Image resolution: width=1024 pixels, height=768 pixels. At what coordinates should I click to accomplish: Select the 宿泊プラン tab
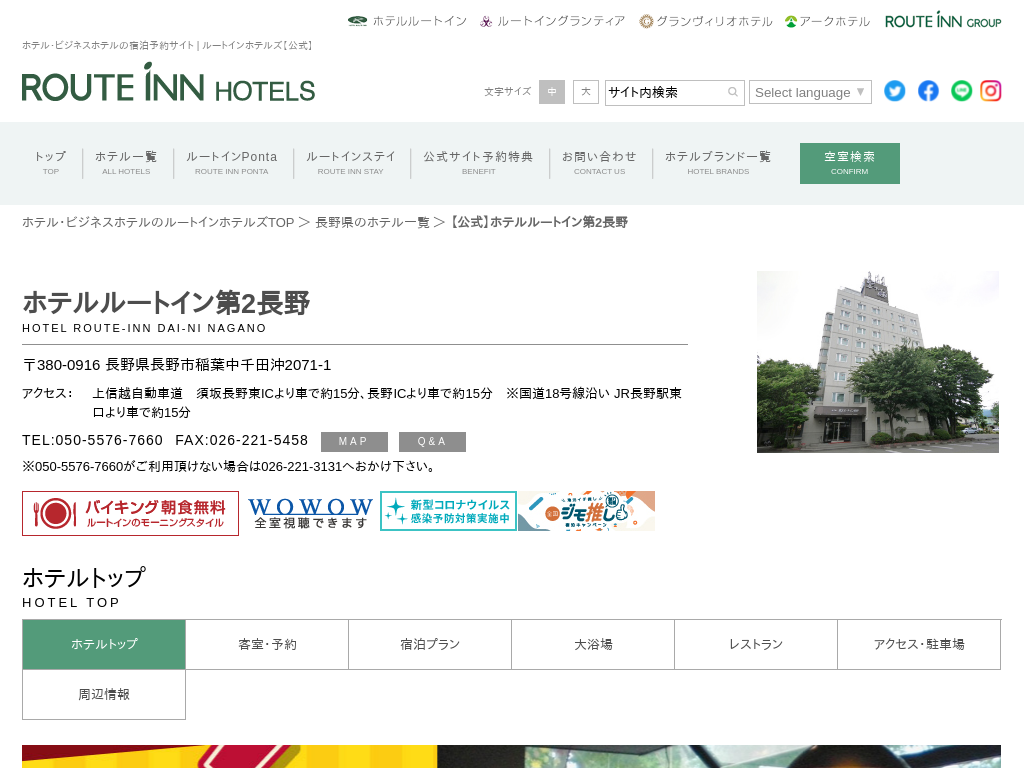click(430, 645)
